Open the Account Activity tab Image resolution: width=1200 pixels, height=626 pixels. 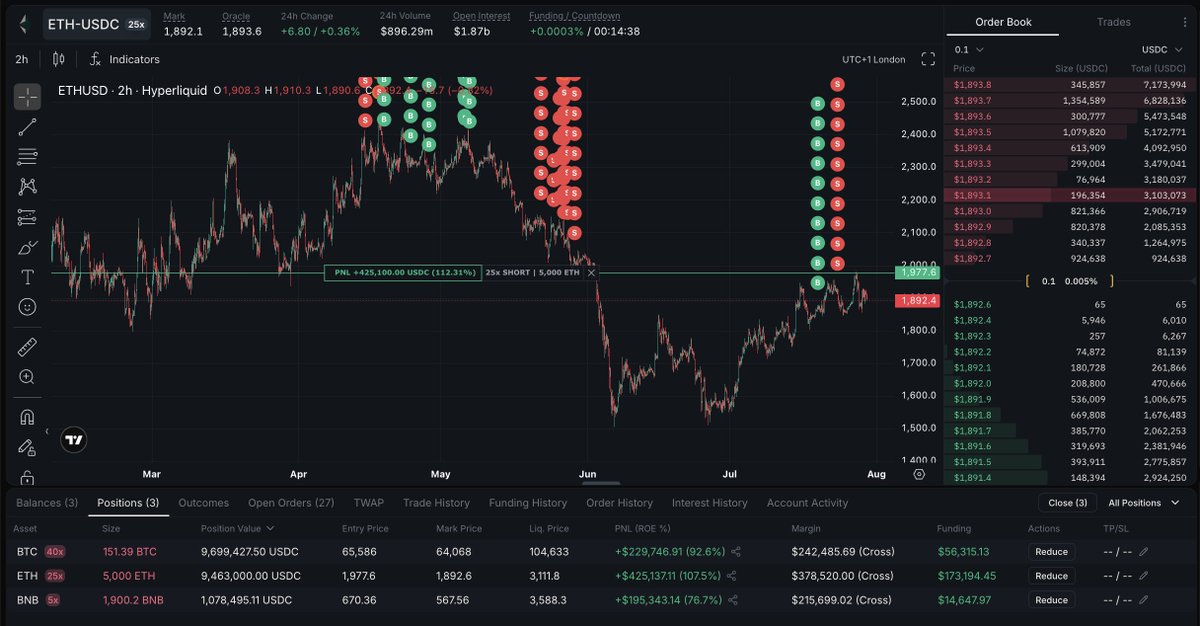point(807,503)
